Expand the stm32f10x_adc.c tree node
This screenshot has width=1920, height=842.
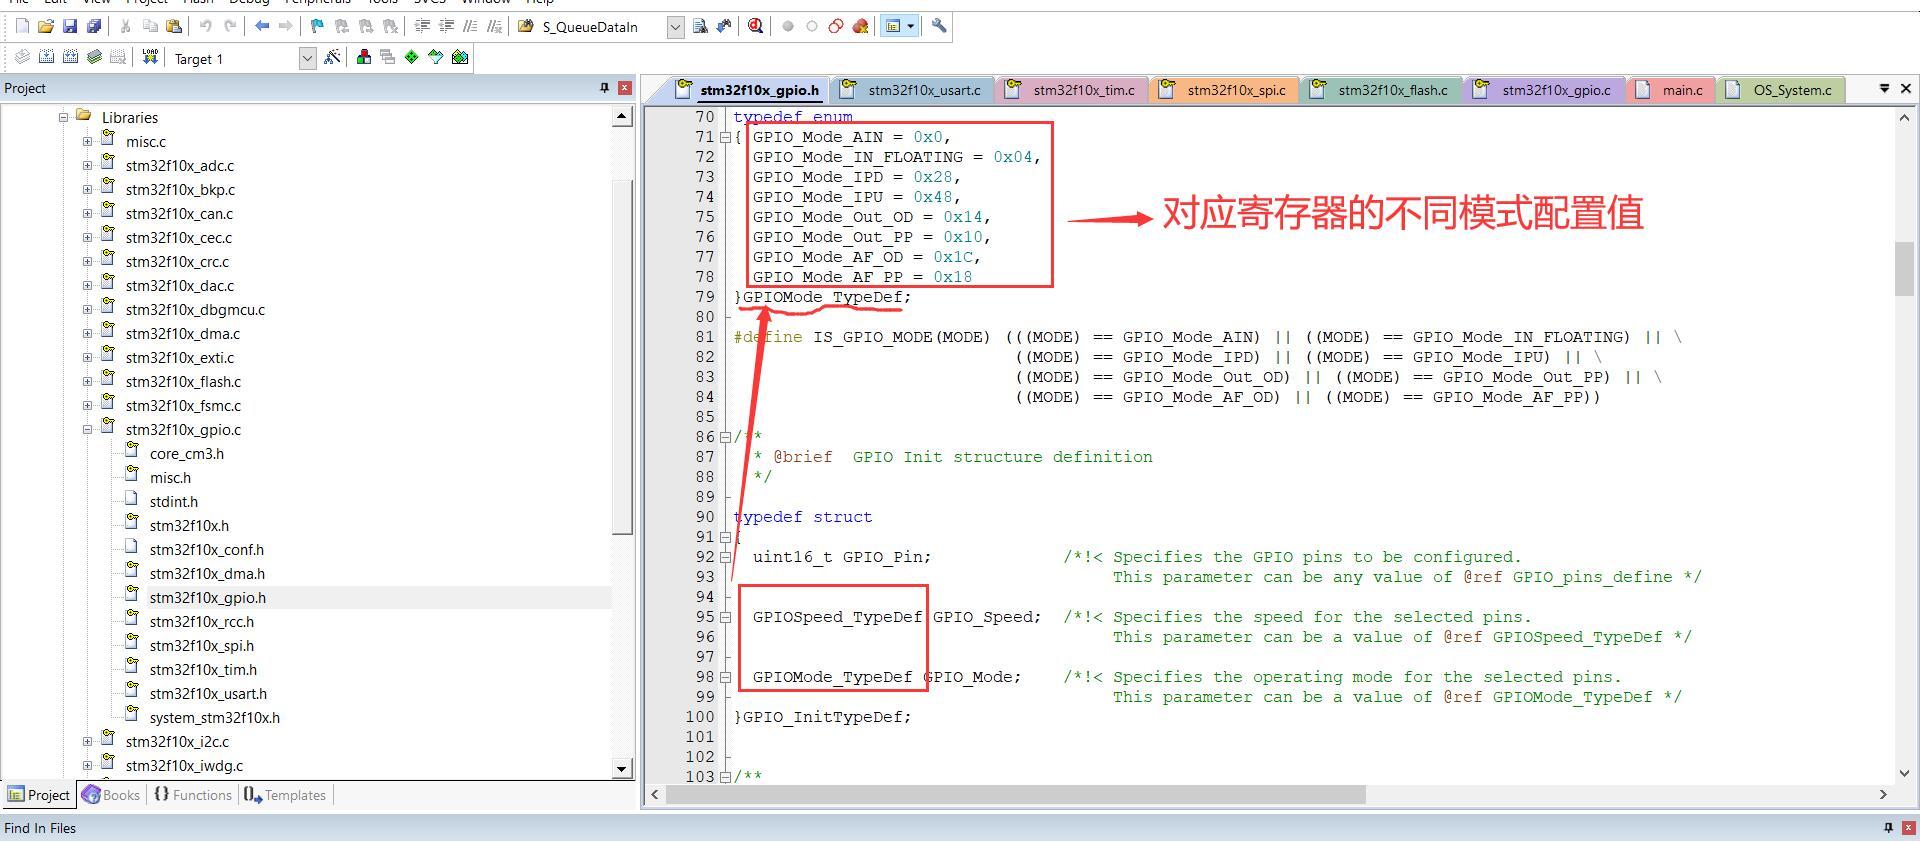[87, 166]
